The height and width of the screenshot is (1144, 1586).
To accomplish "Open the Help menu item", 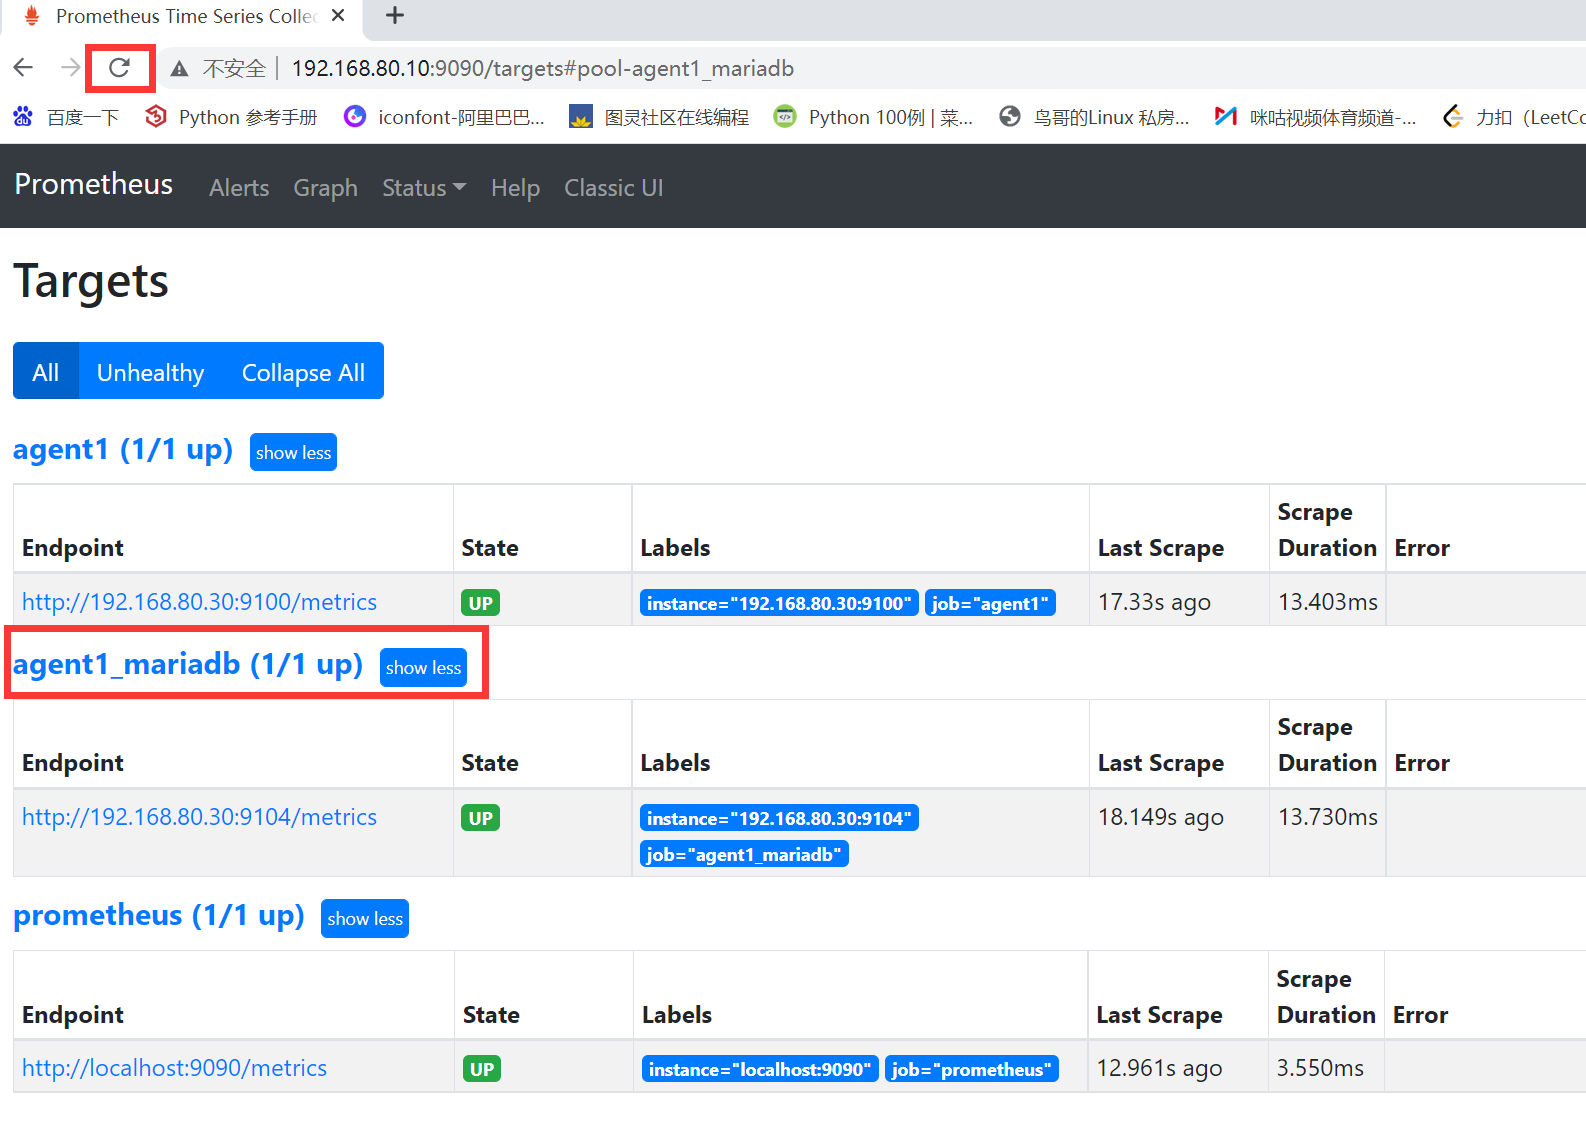I will (515, 188).
